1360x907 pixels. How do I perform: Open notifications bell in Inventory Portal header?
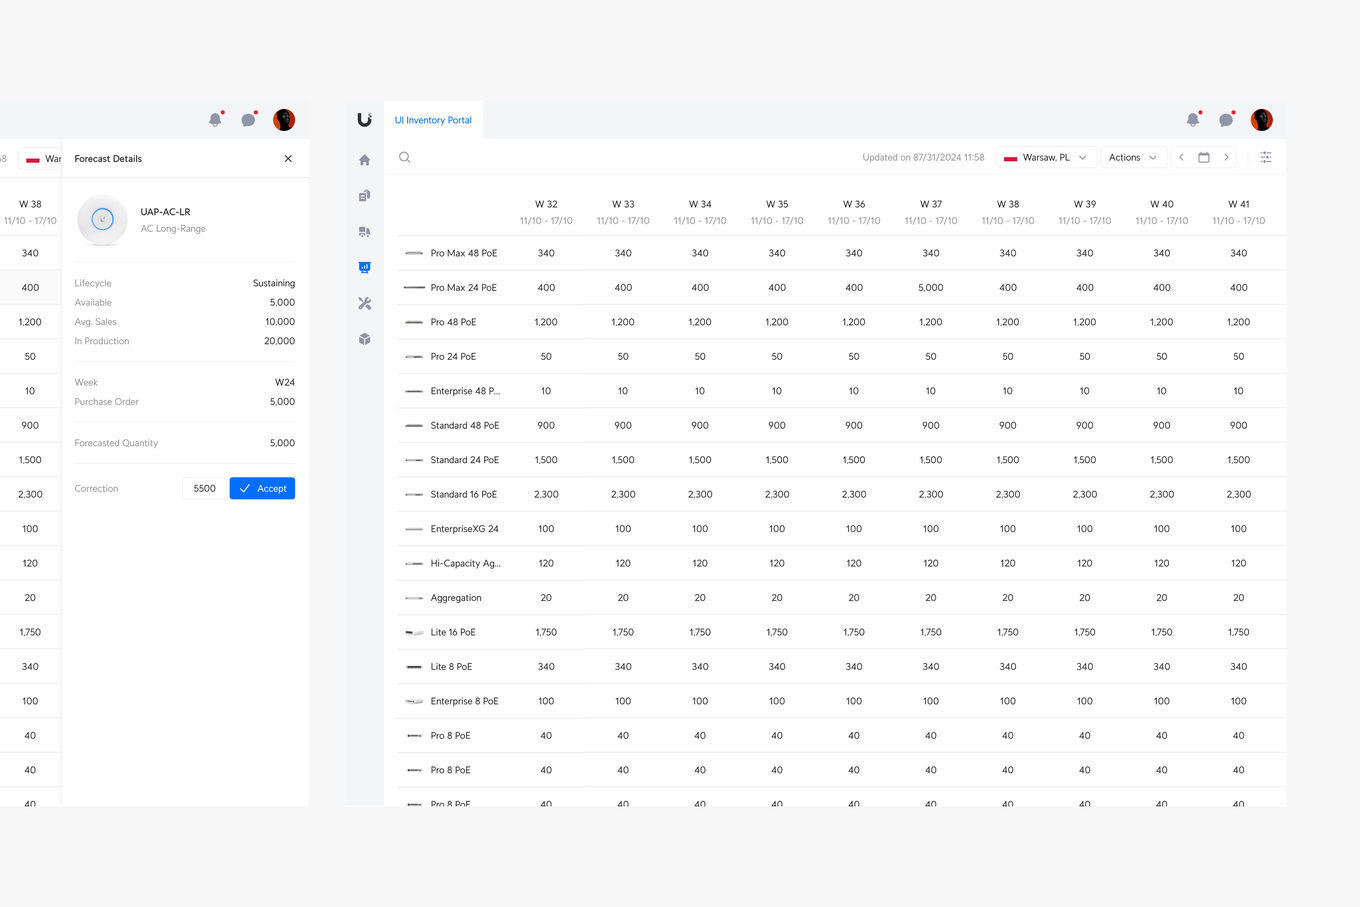pyautogui.click(x=1193, y=120)
